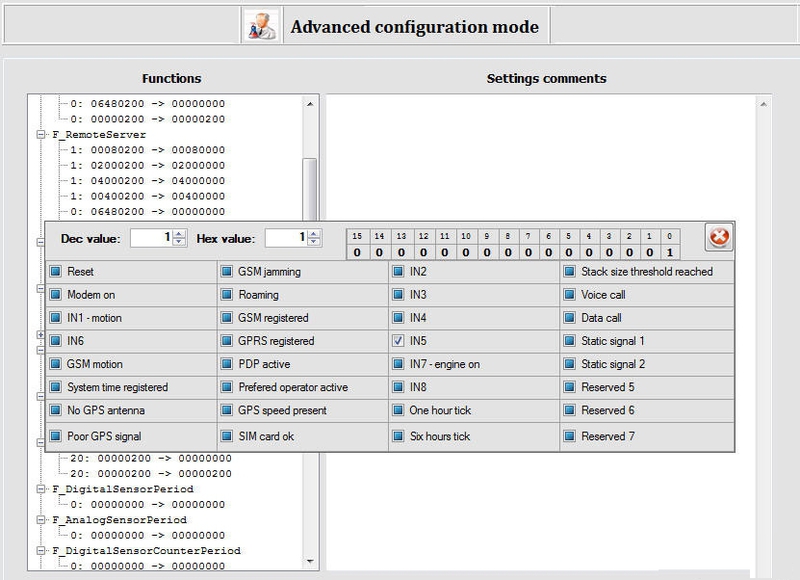Close the bit flags popup panel
Viewport: 800px width, 580px height.
(x=719, y=237)
